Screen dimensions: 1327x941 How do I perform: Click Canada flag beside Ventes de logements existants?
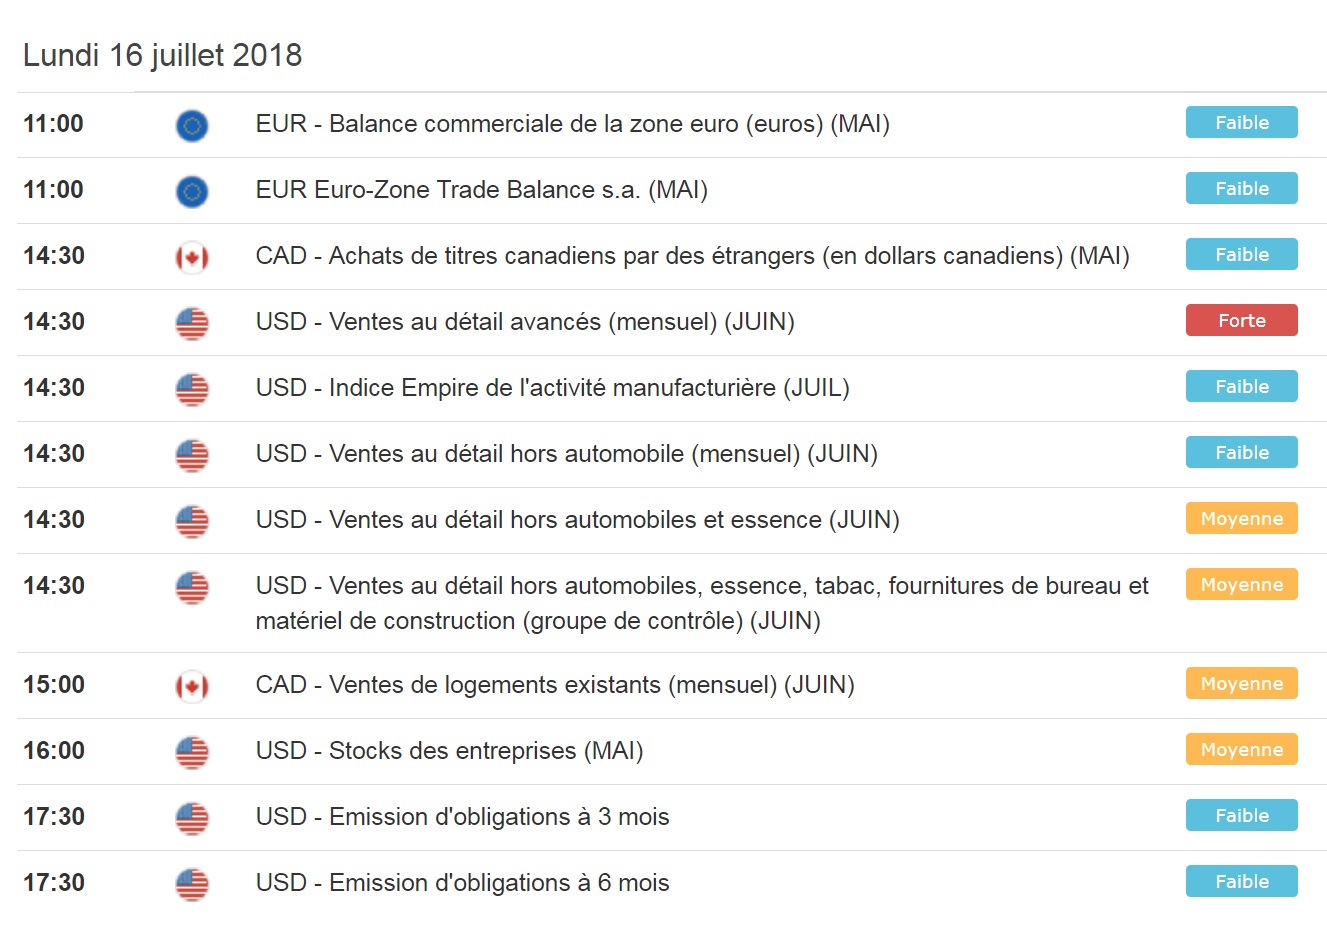pos(192,686)
